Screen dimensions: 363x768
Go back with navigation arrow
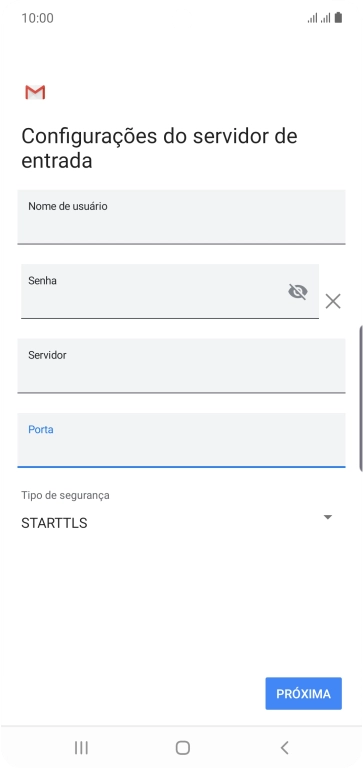(x=285, y=747)
